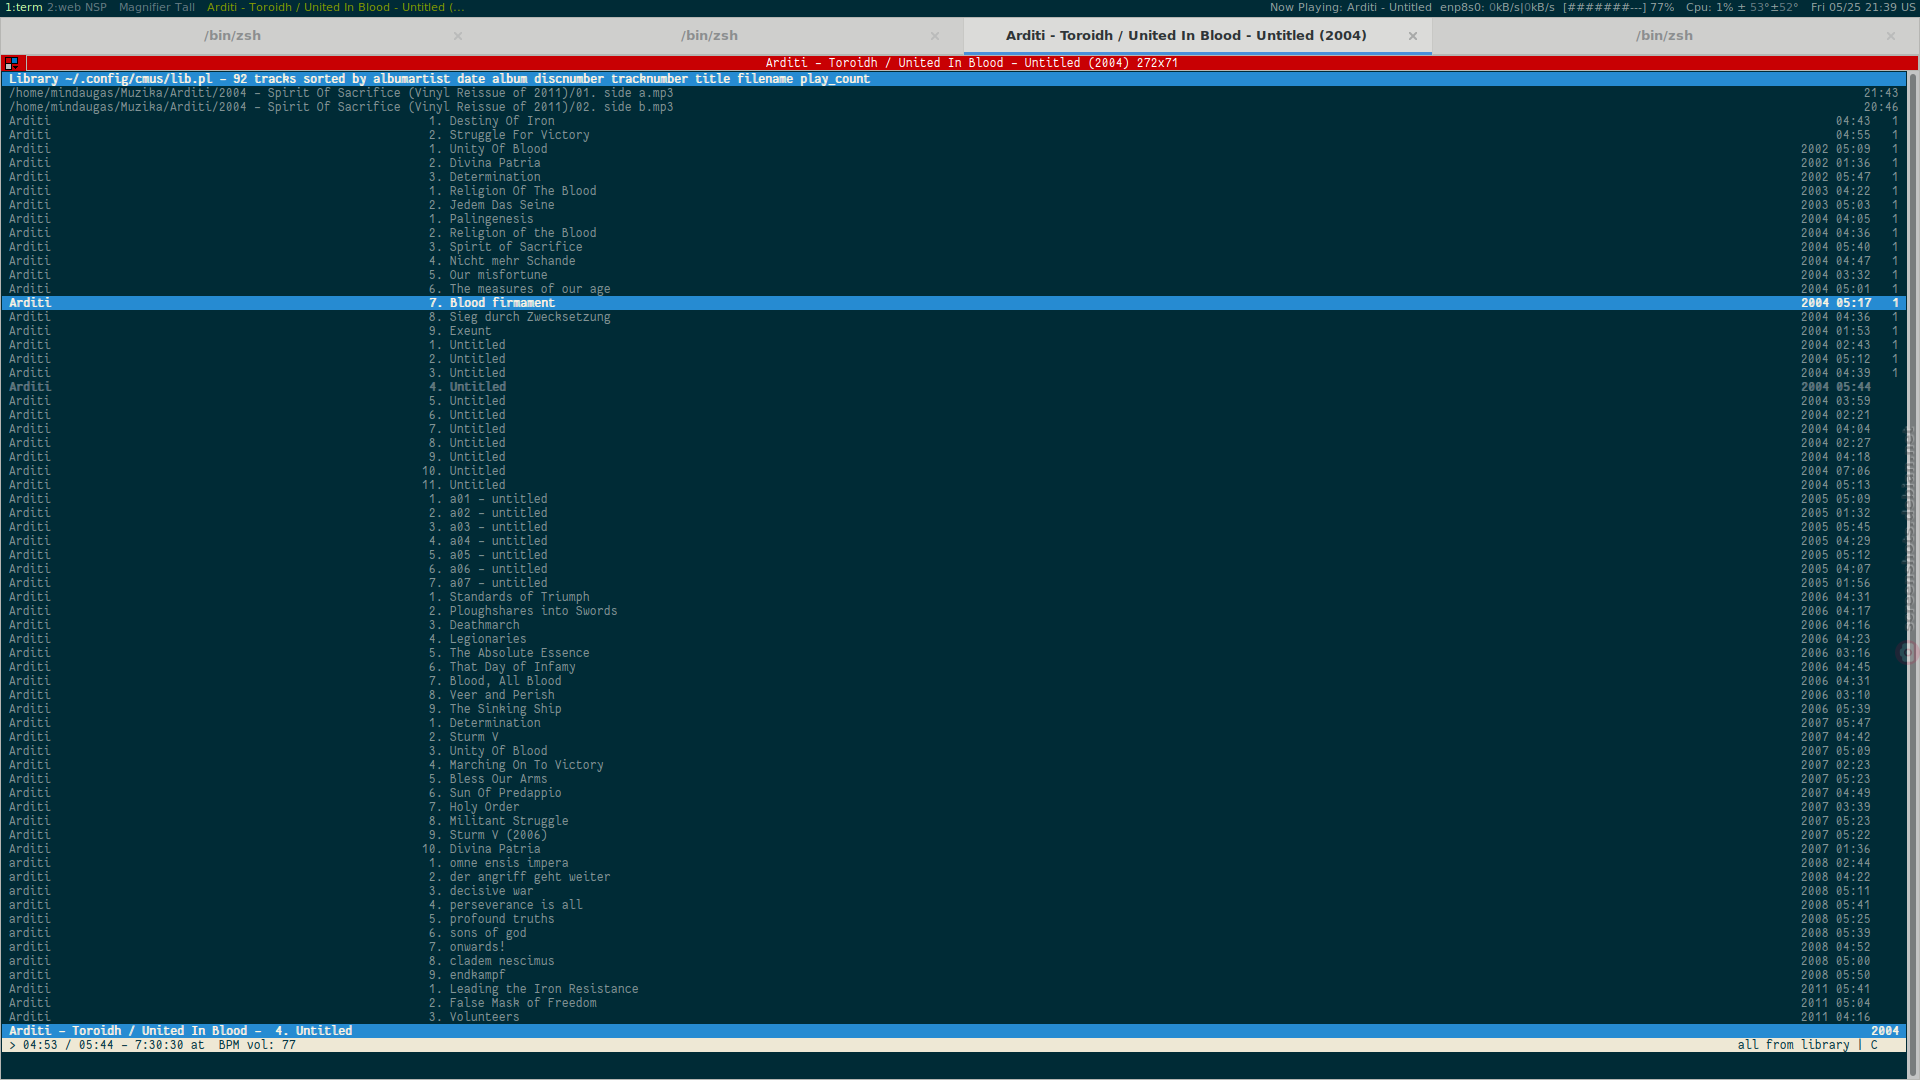The height and width of the screenshot is (1080, 1920).
Task: Select track 'Veer and Perish'
Action: pos(953,695)
